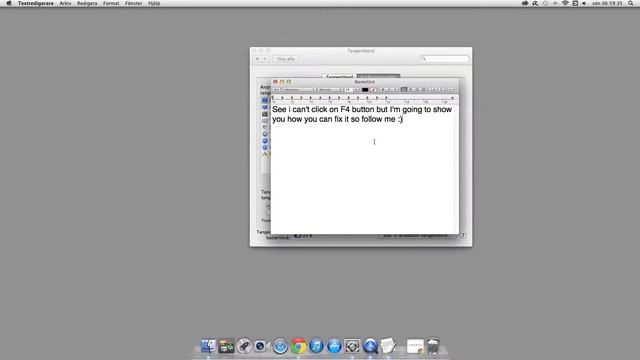Open Google Chrome from the Dock

pyautogui.click(x=298, y=346)
